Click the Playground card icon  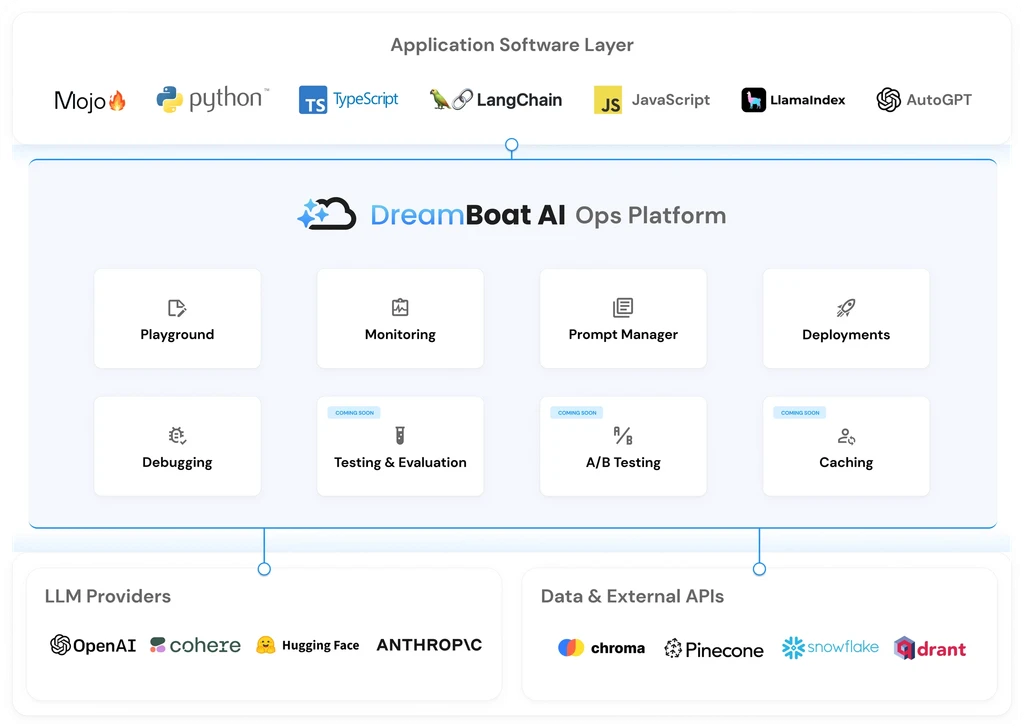[x=177, y=308]
